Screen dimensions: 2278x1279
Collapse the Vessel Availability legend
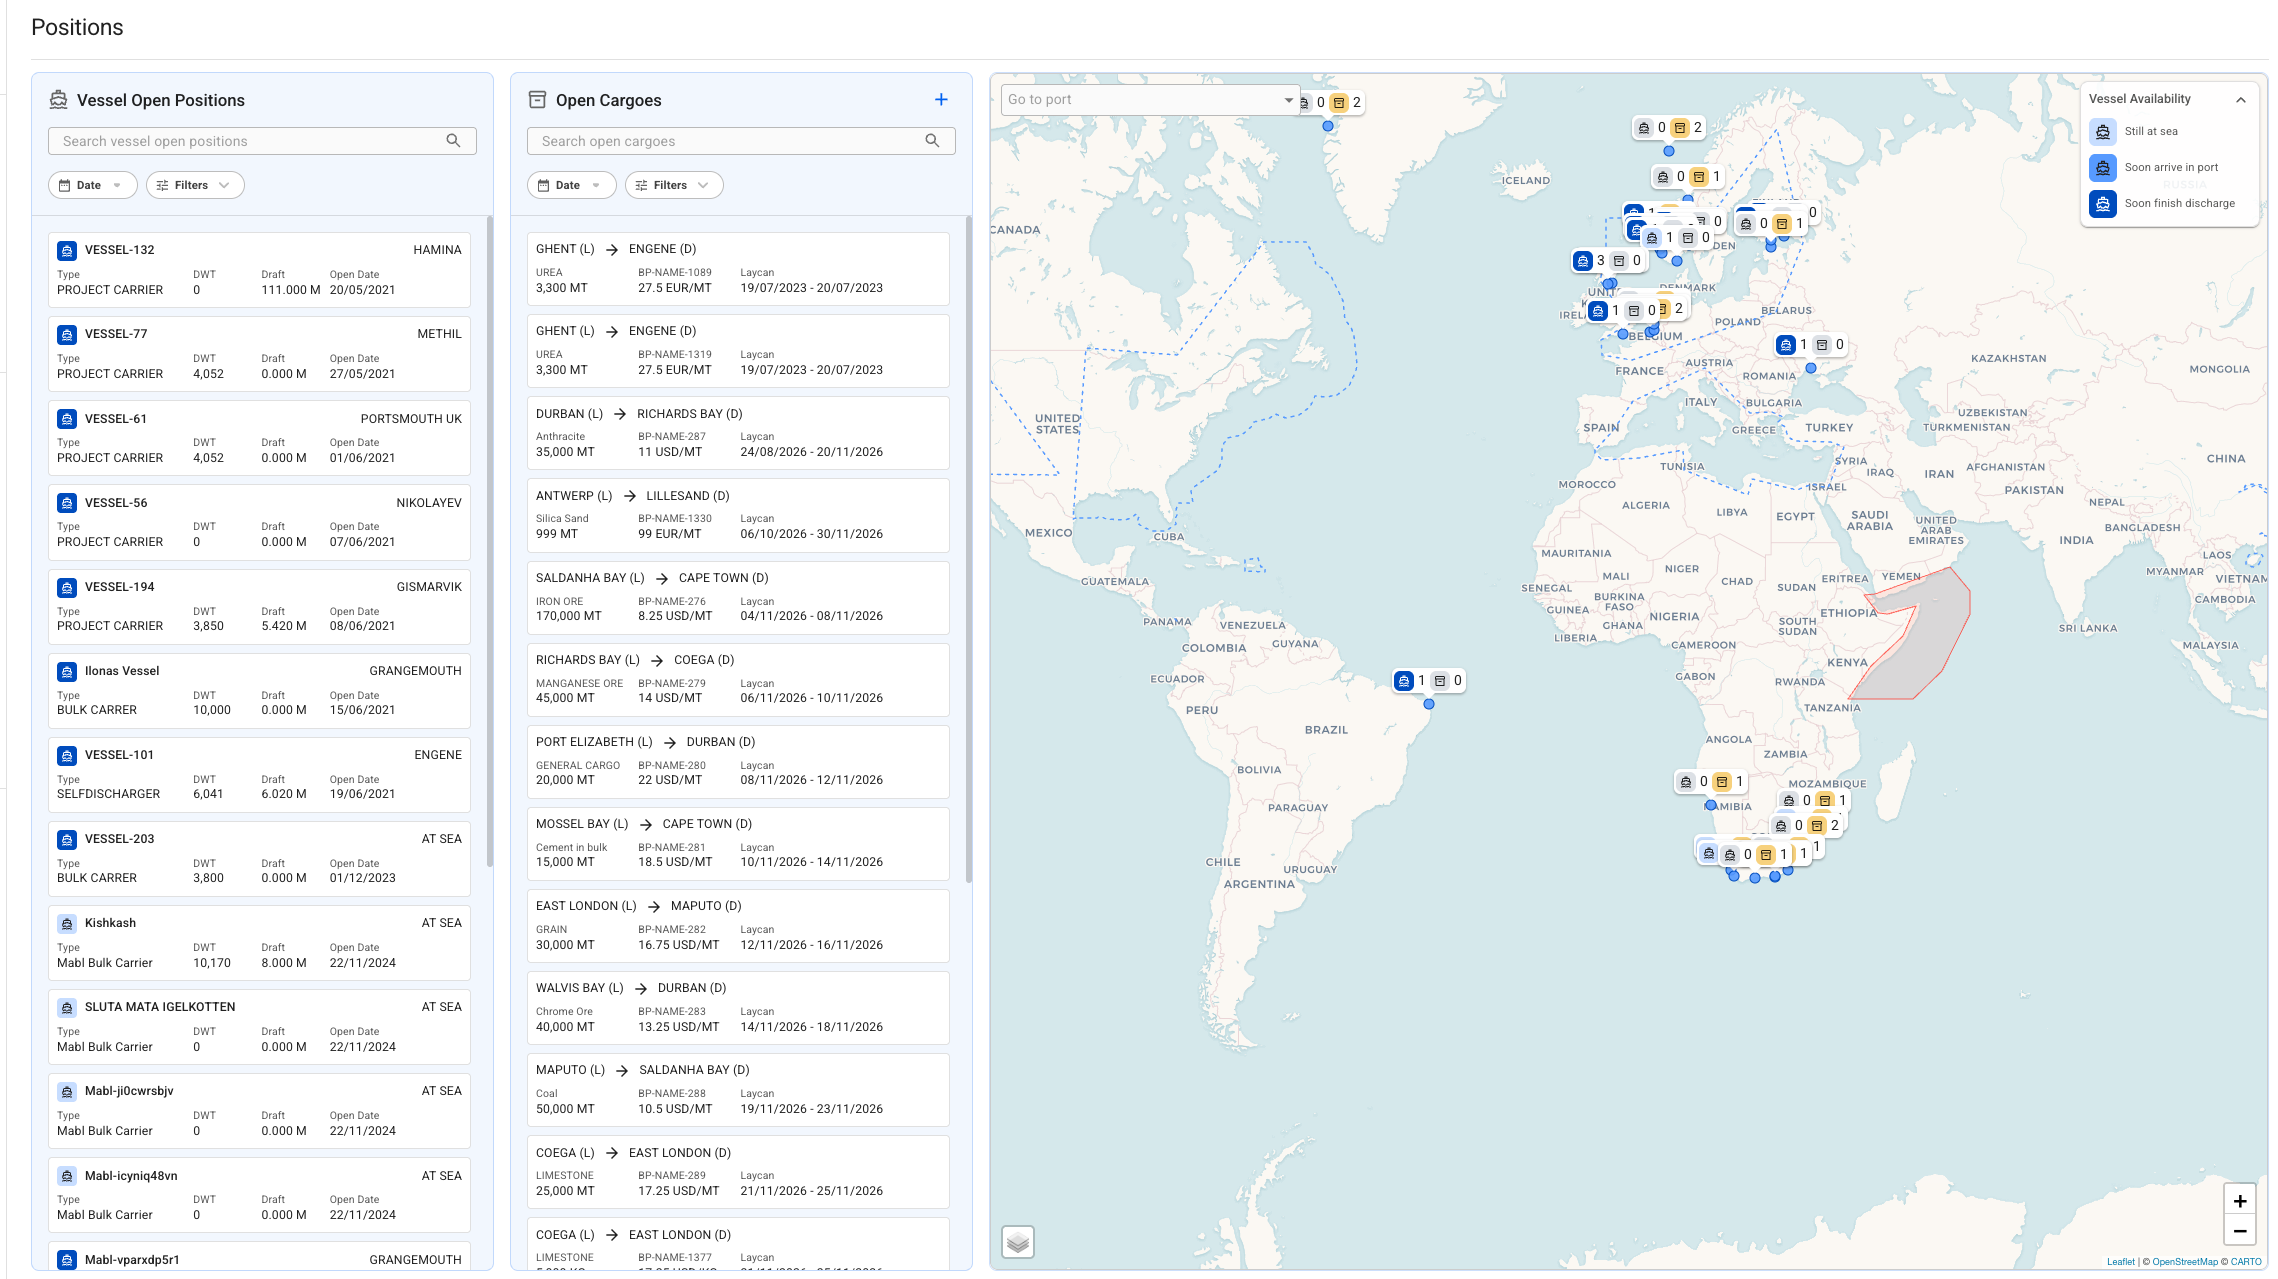2241,99
